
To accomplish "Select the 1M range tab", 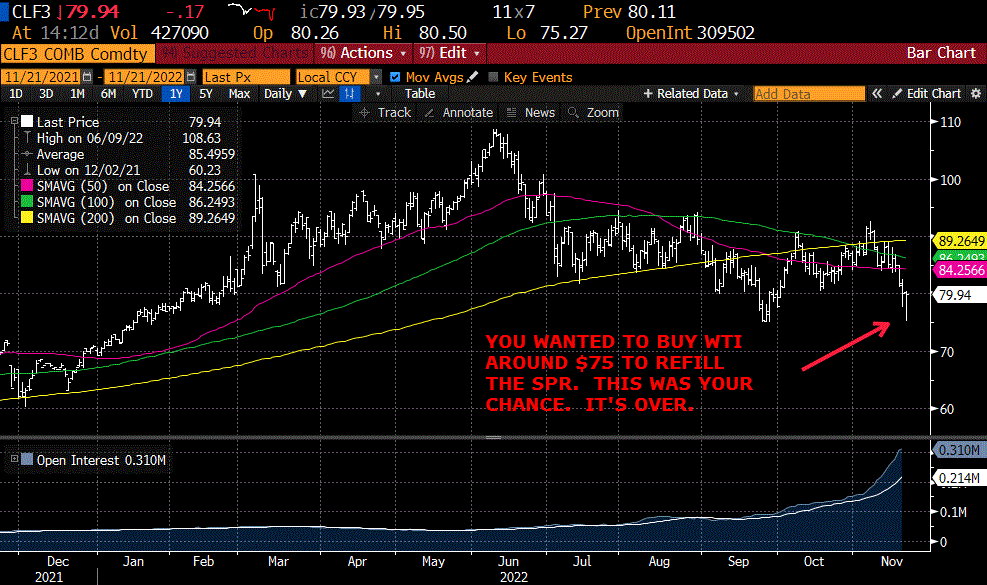I will pos(77,94).
